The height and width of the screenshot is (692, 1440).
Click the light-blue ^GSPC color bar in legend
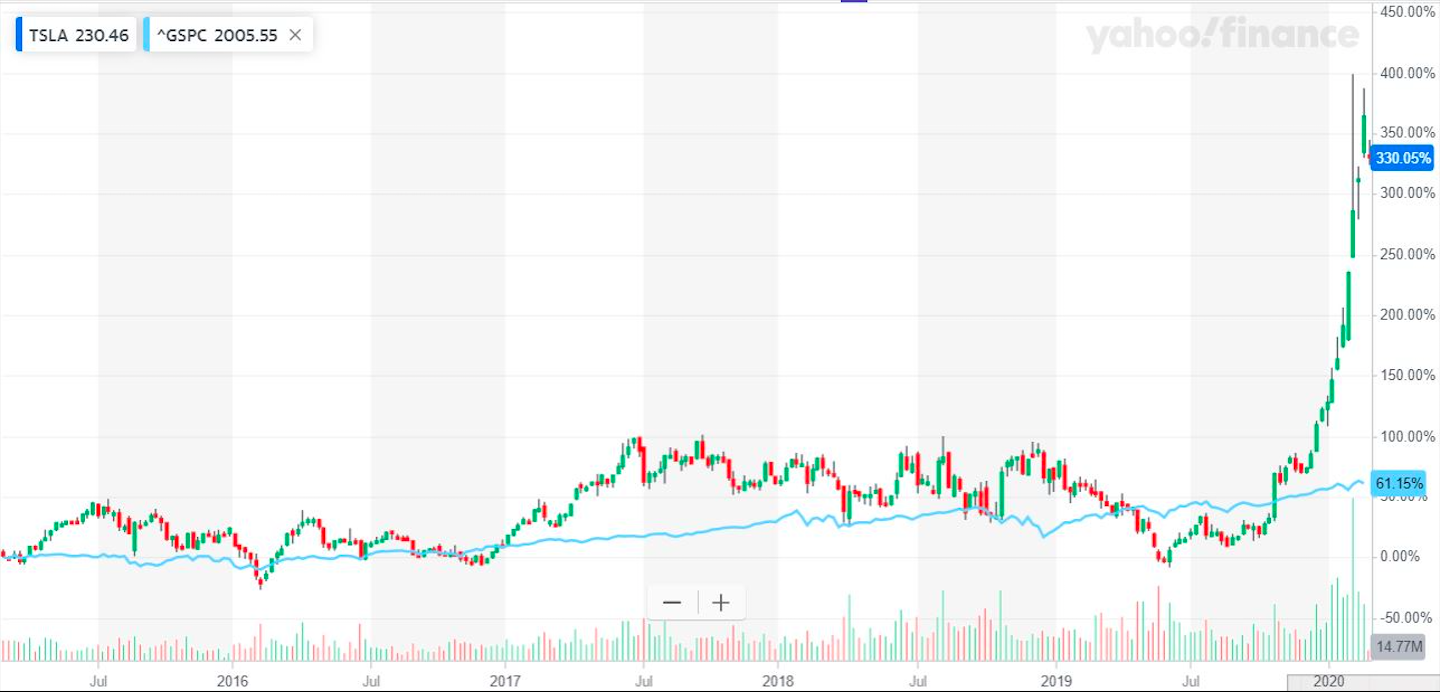point(147,35)
